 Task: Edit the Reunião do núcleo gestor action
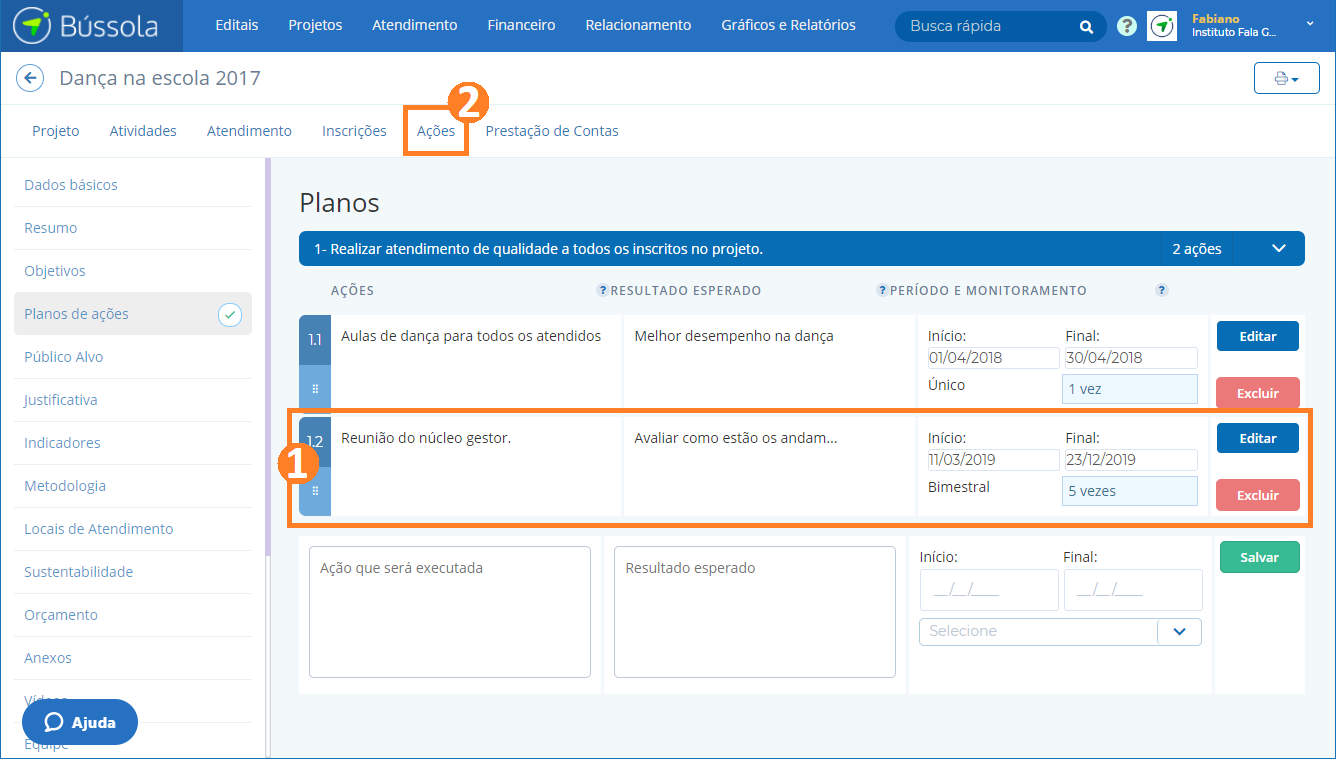coord(1258,438)
